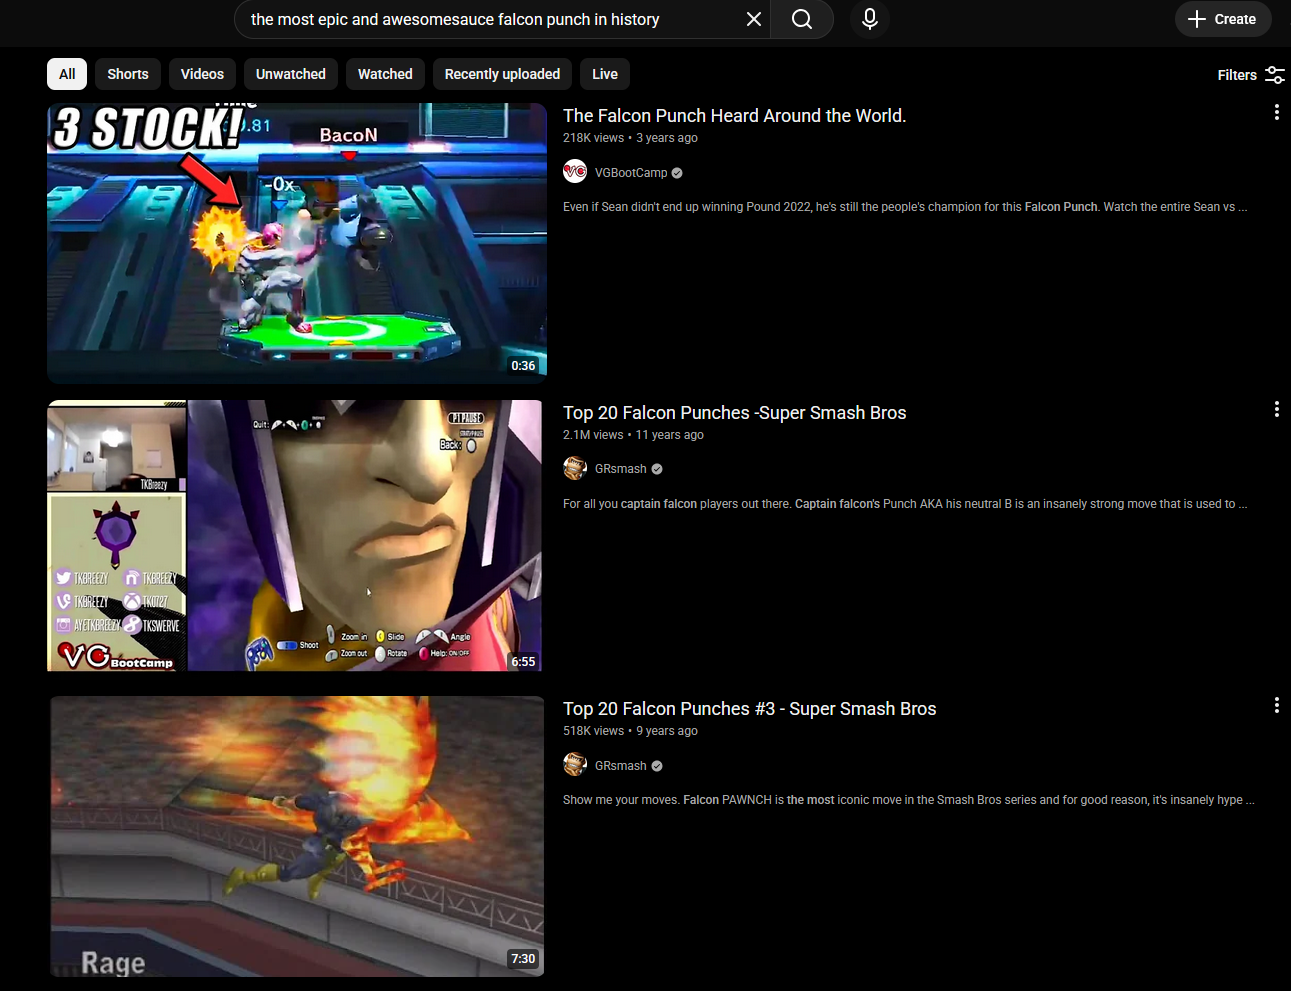This screenshot has width=1291, height=991.
Task: Open more options for 'Top 20 Falcon Punches #3'
Action: click(x=1276, y=705)
